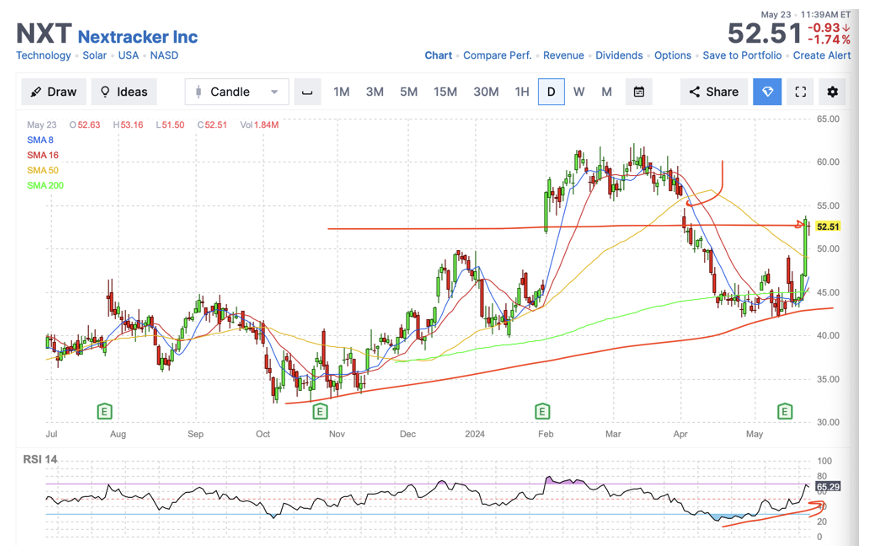
Task: Open the Draw tool
Action: coord(53,92)
